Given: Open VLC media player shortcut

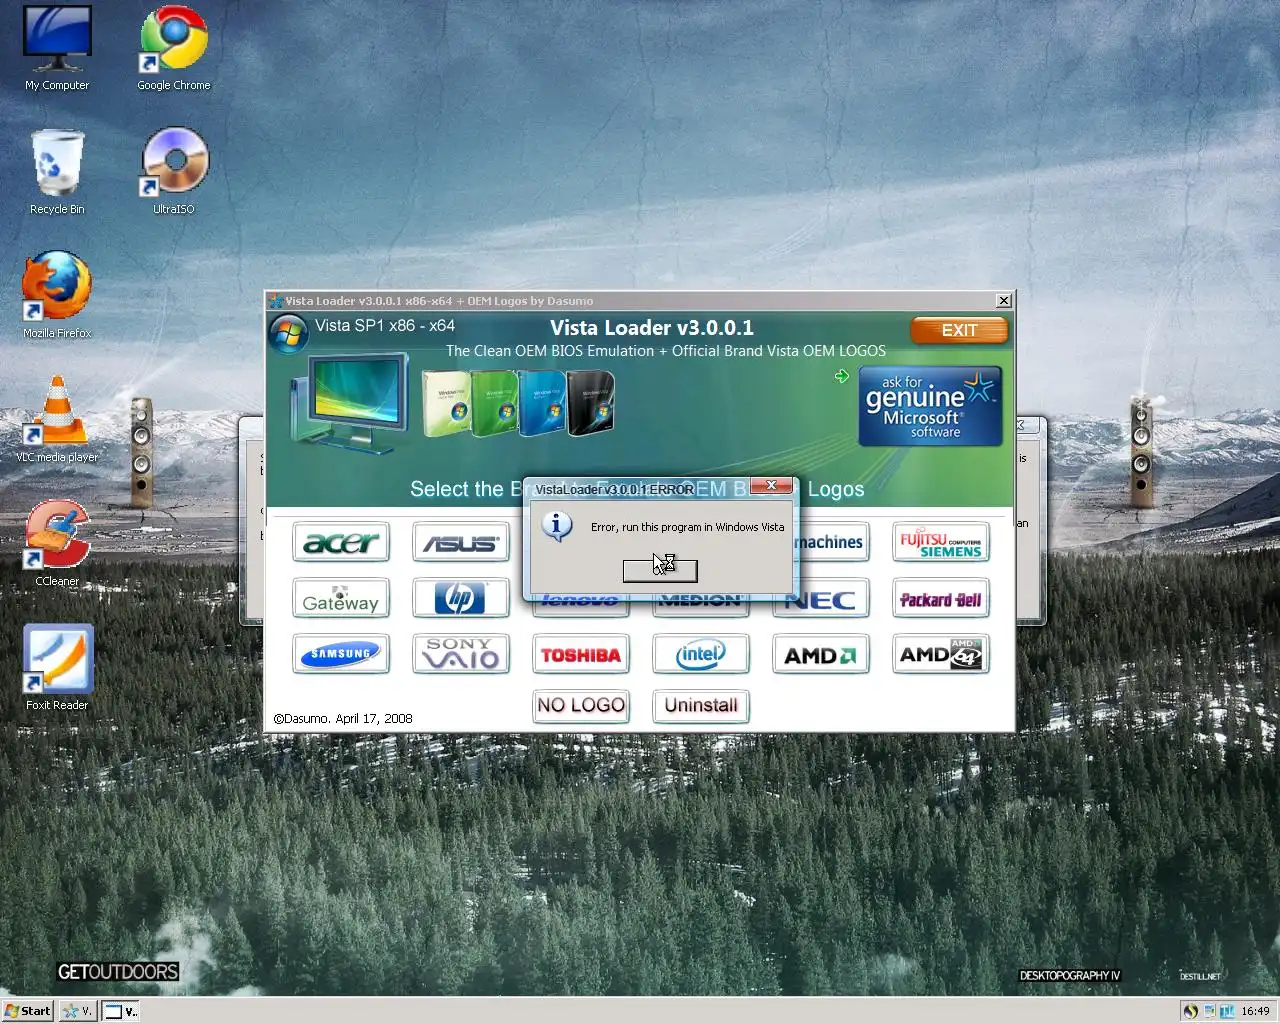Looking at the screenshot, I should [x=57, y=419].
